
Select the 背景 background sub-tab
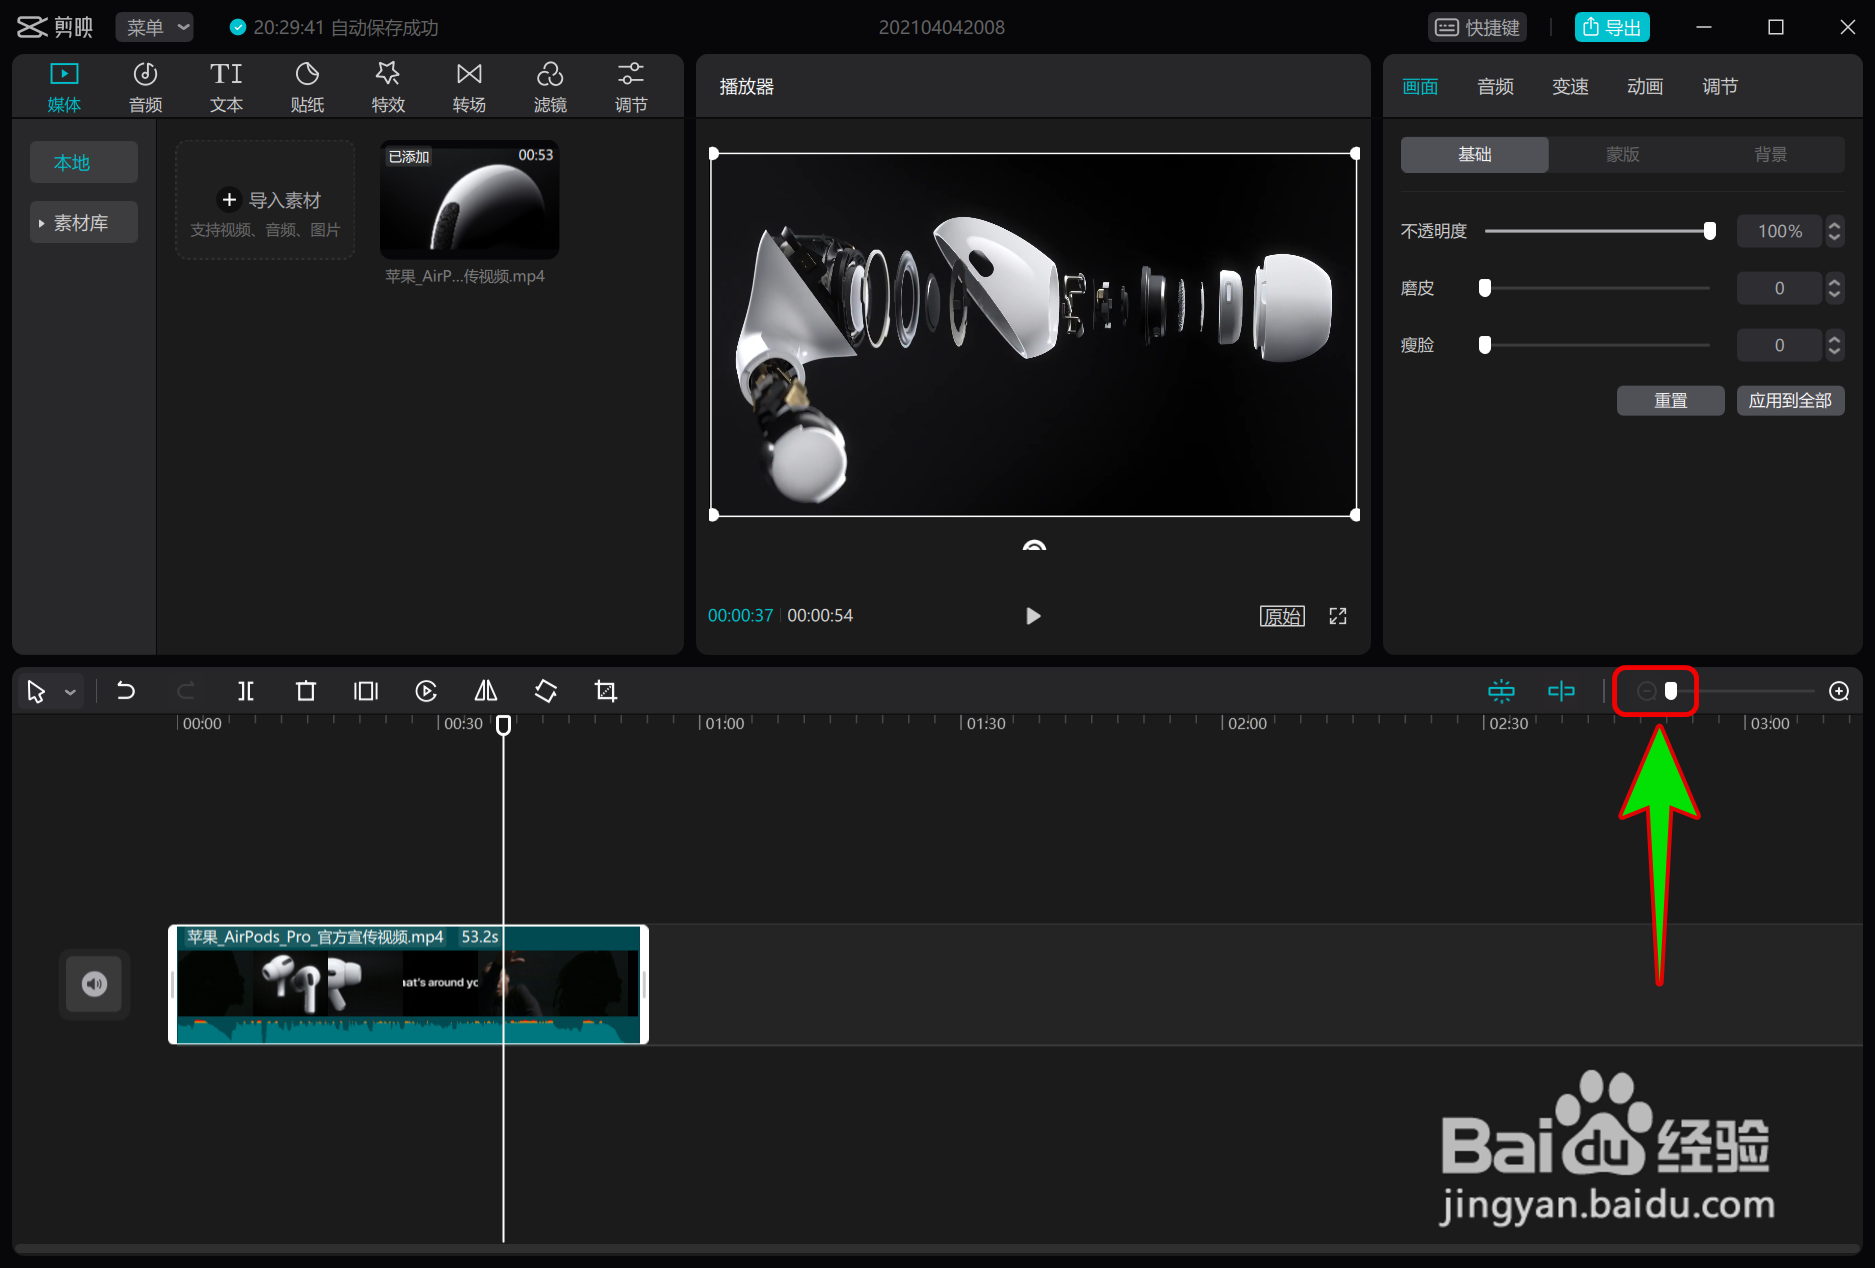point(1771,154)
